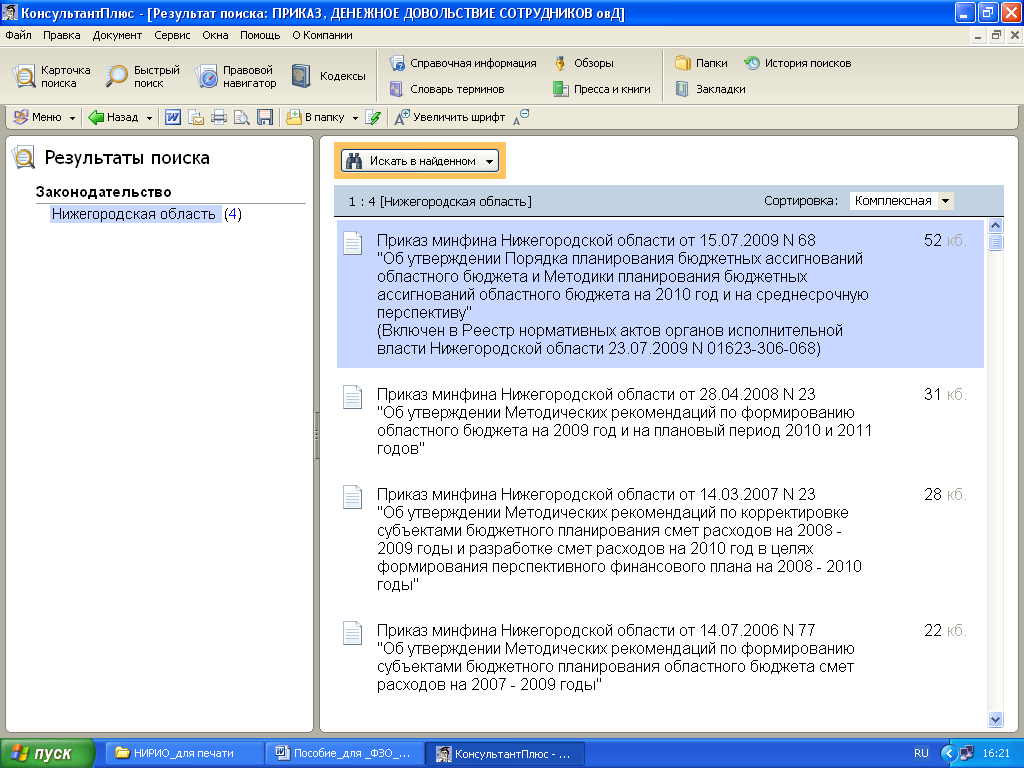This screenshot has height=768, width=1024.
Task: Click the Результаты поиска panel icon
Action: [24, 157]
